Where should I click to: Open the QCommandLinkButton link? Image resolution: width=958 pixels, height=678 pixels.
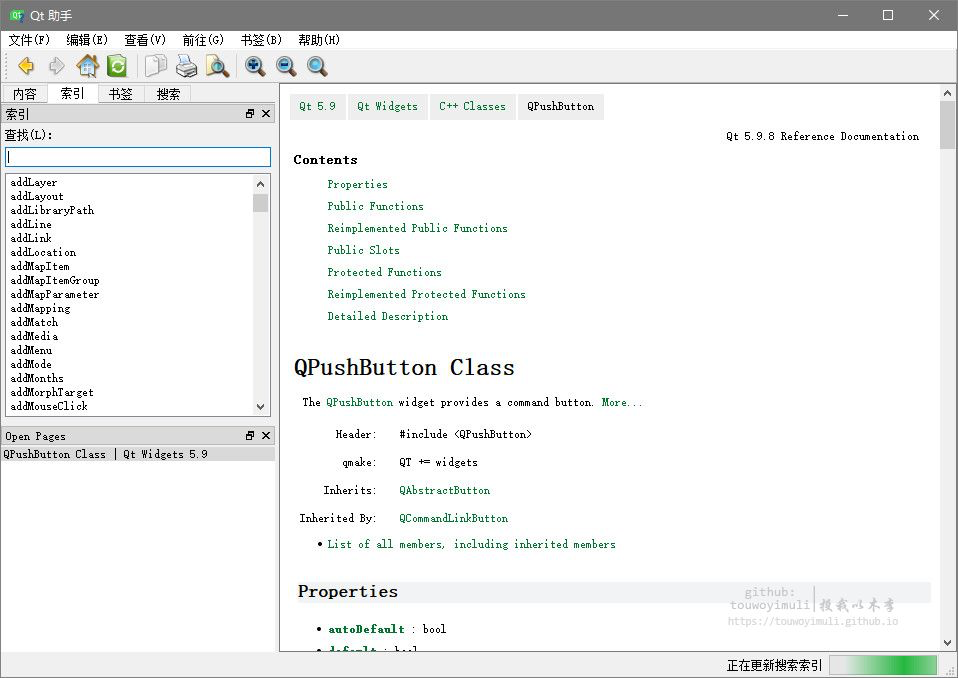coord(453,519)
